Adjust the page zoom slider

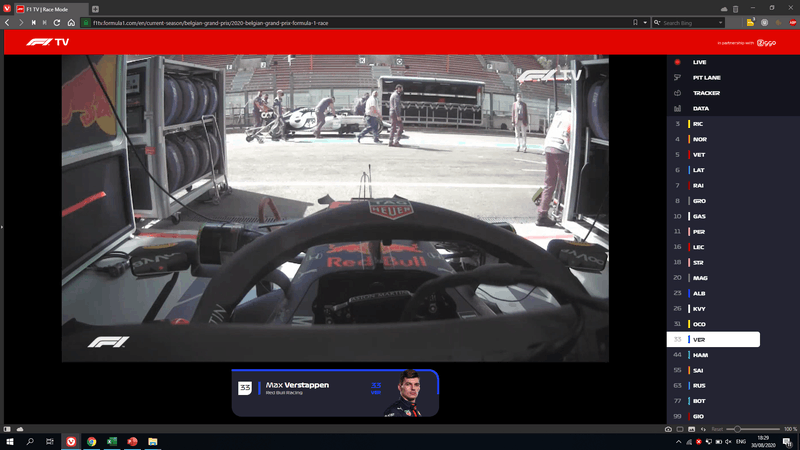pos(753,429)
